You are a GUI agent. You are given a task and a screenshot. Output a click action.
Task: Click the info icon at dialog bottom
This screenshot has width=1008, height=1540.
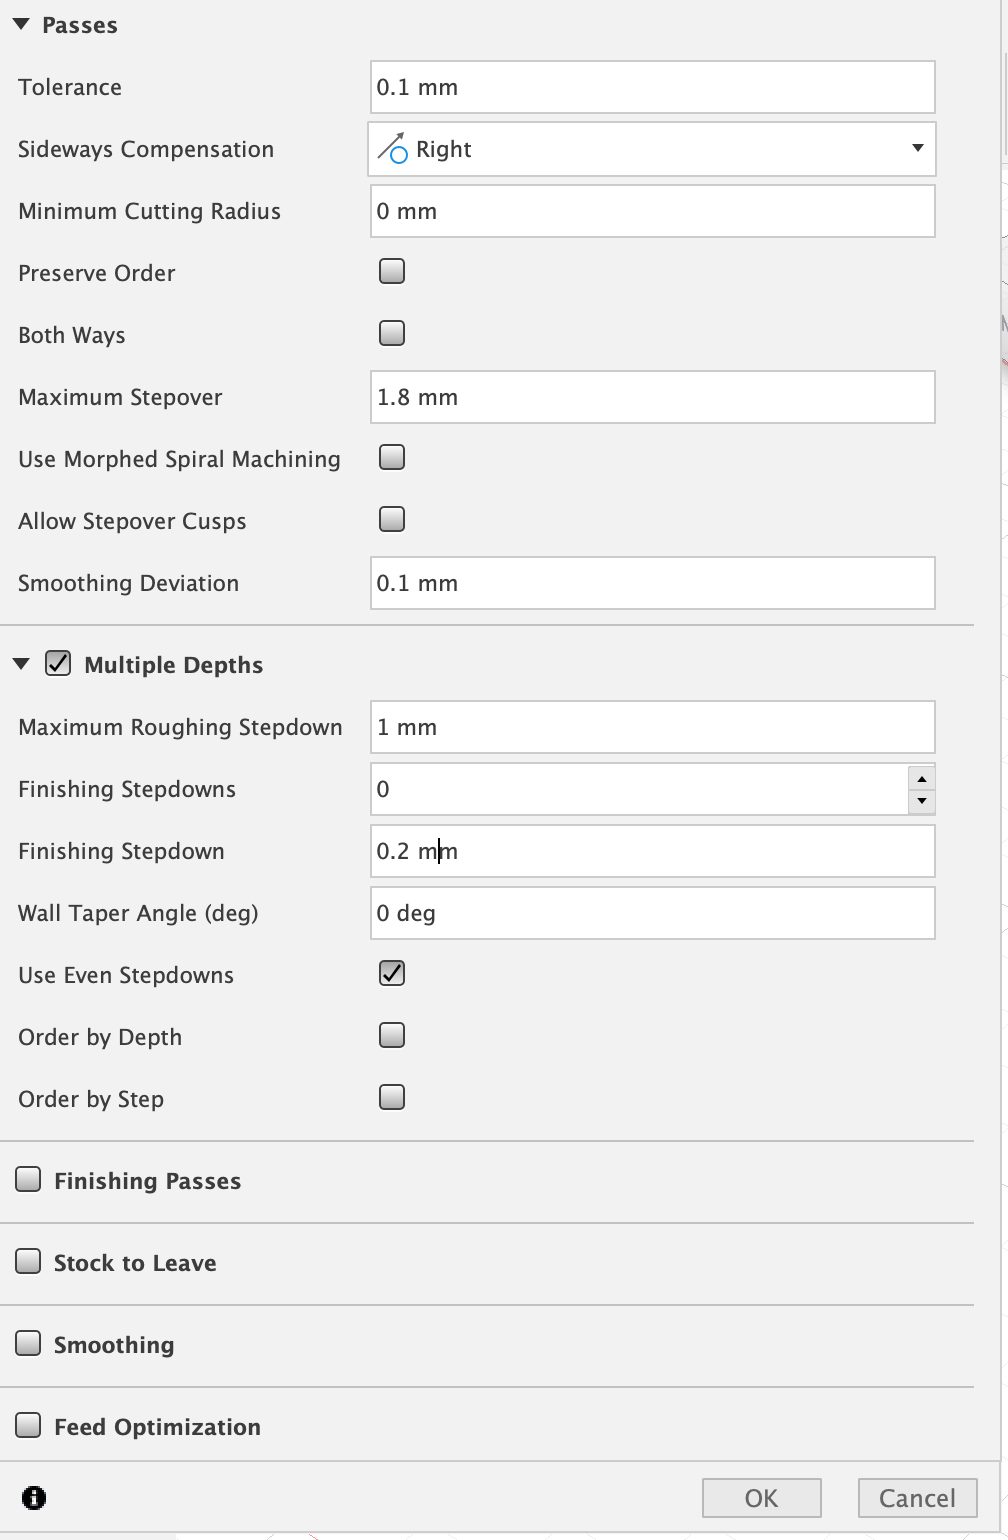click(x=34, y=1498)
